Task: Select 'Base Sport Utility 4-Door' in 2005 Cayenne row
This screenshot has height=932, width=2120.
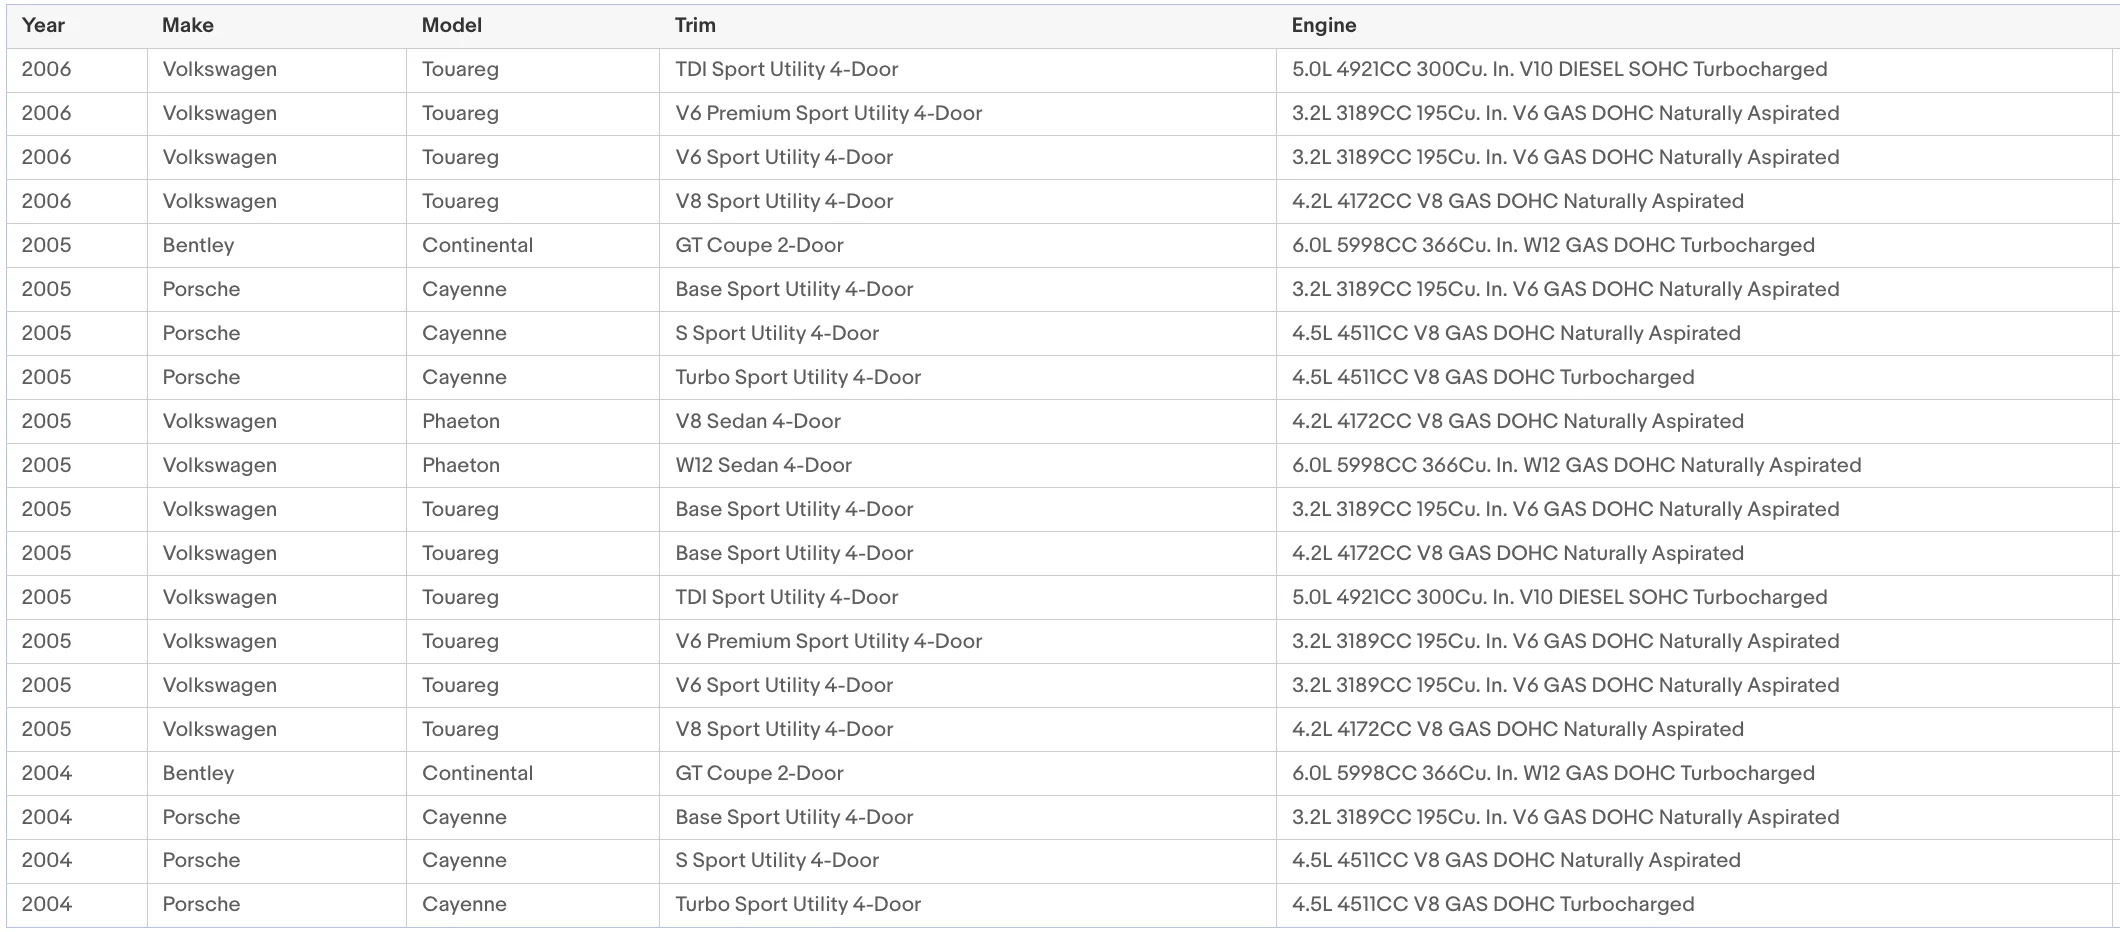Action: [x=794, y=289]
